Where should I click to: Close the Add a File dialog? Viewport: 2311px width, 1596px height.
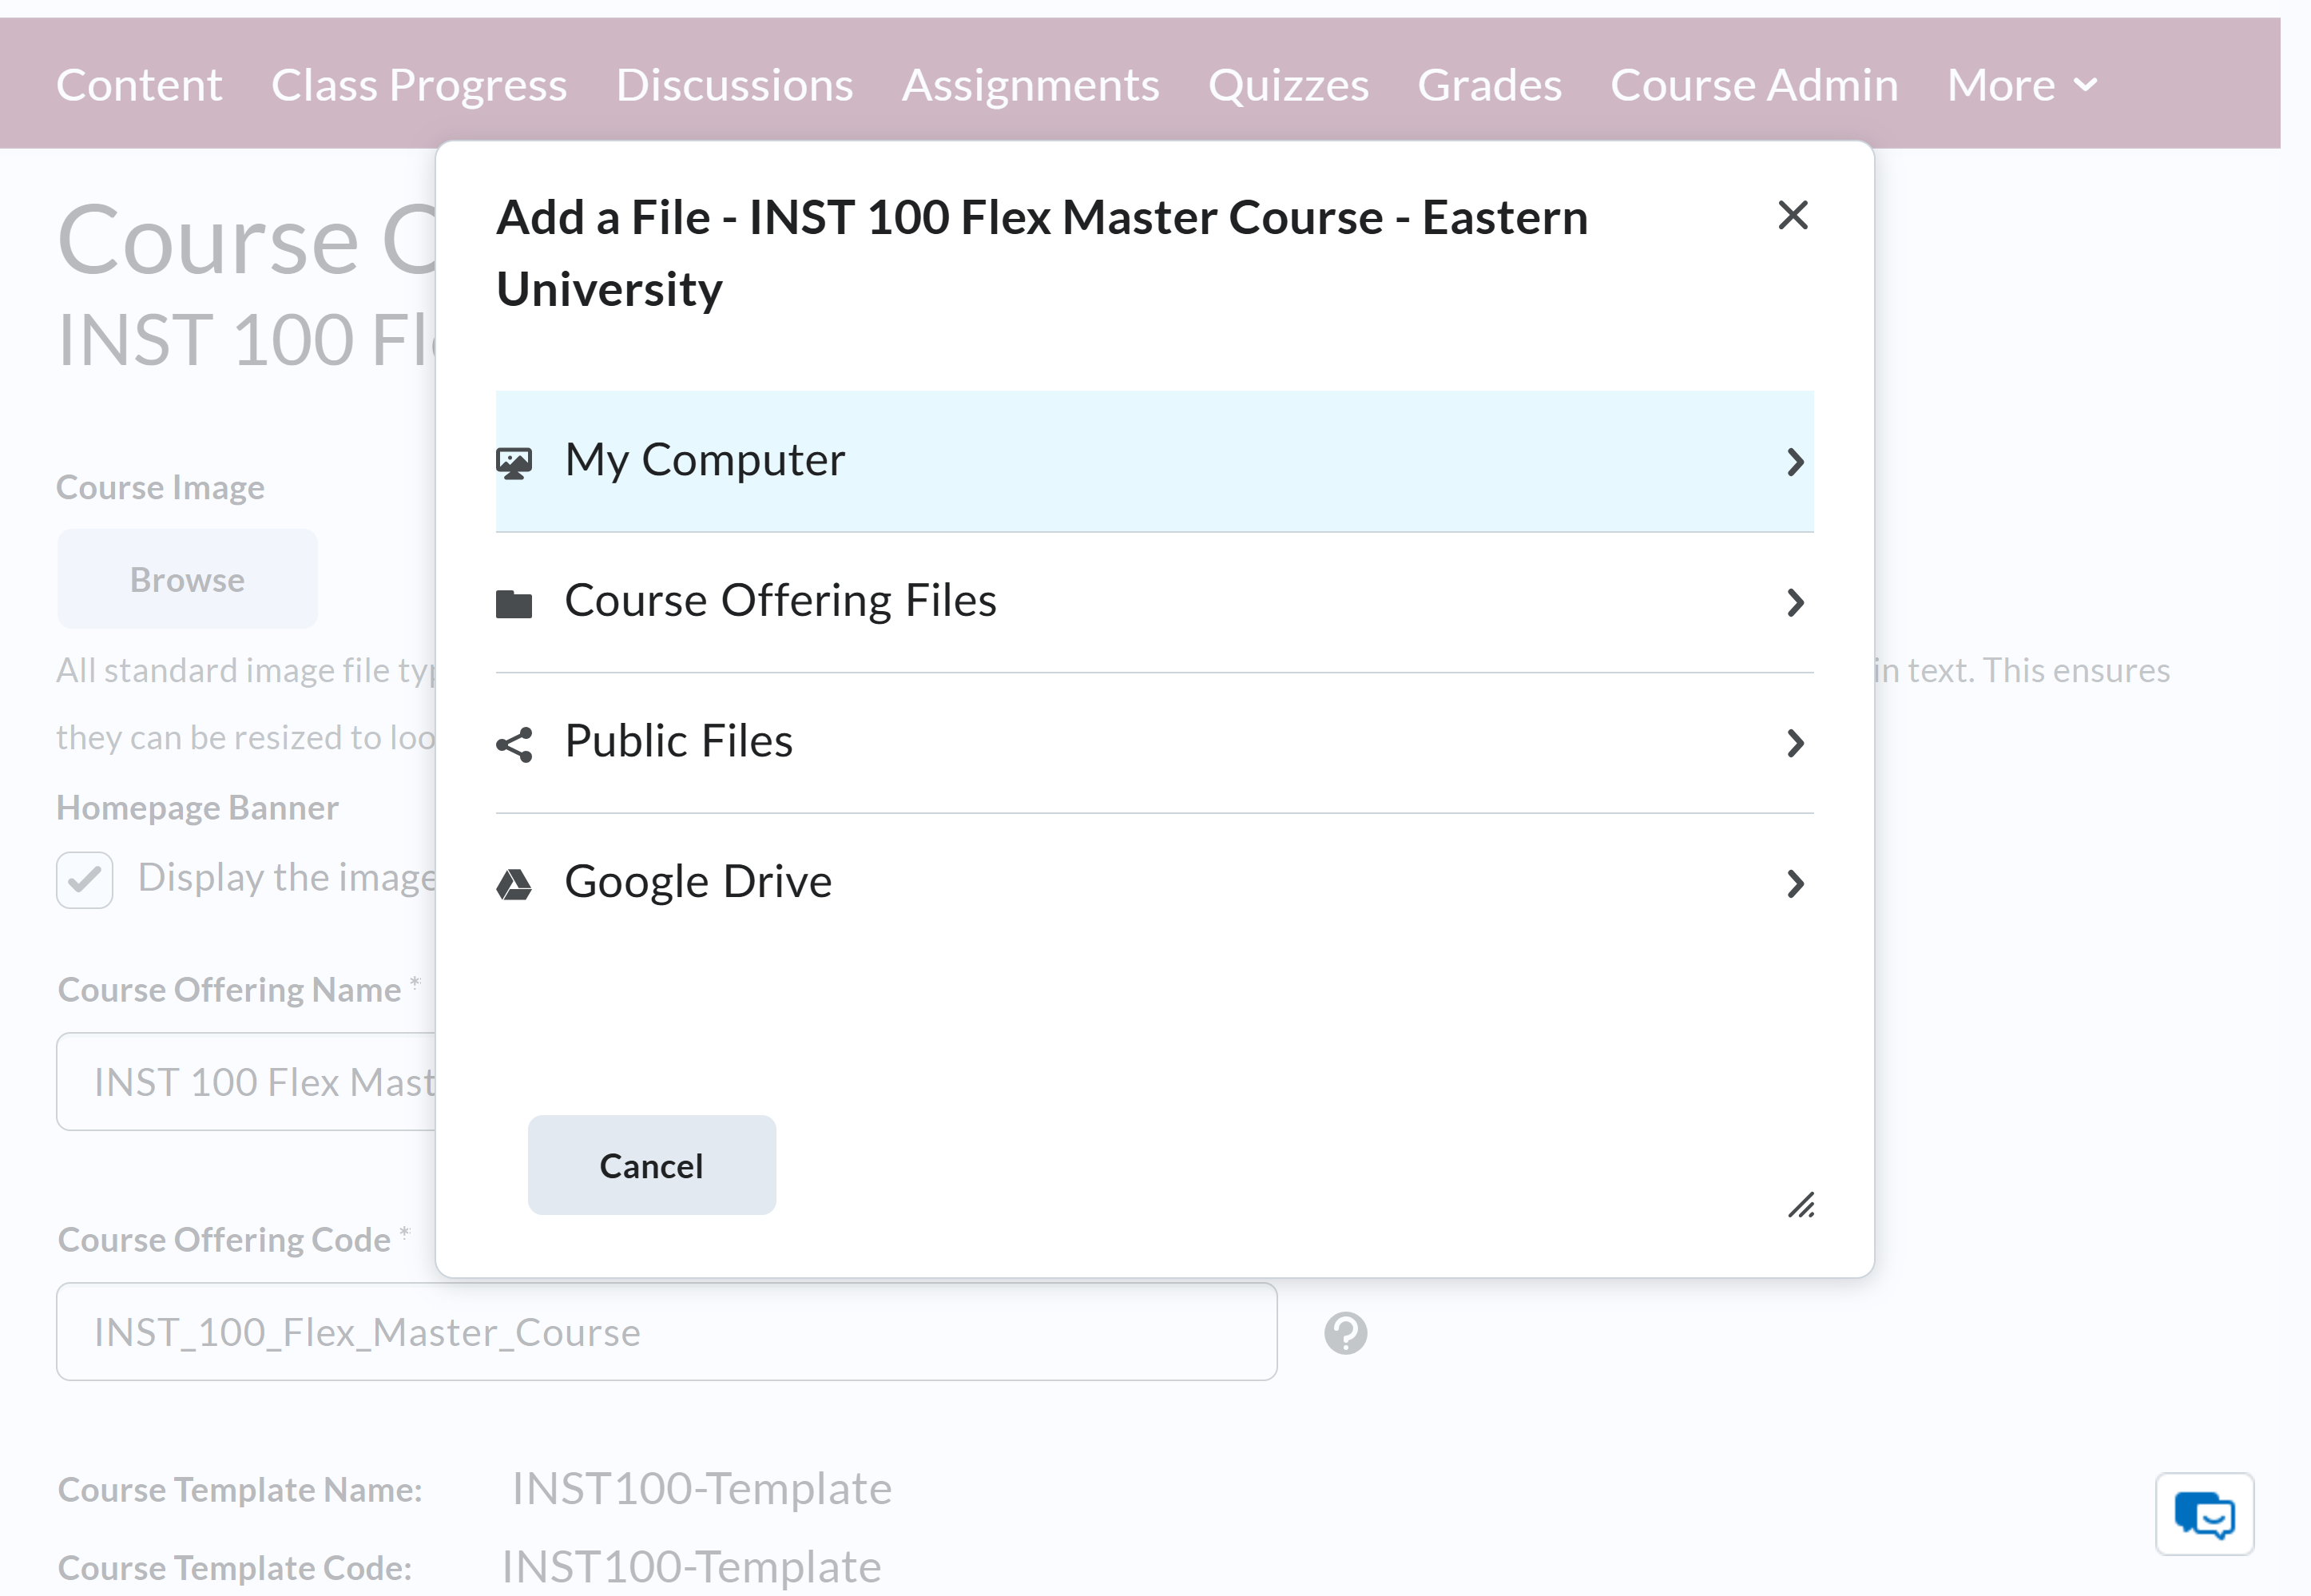(x=1792, y=215)
